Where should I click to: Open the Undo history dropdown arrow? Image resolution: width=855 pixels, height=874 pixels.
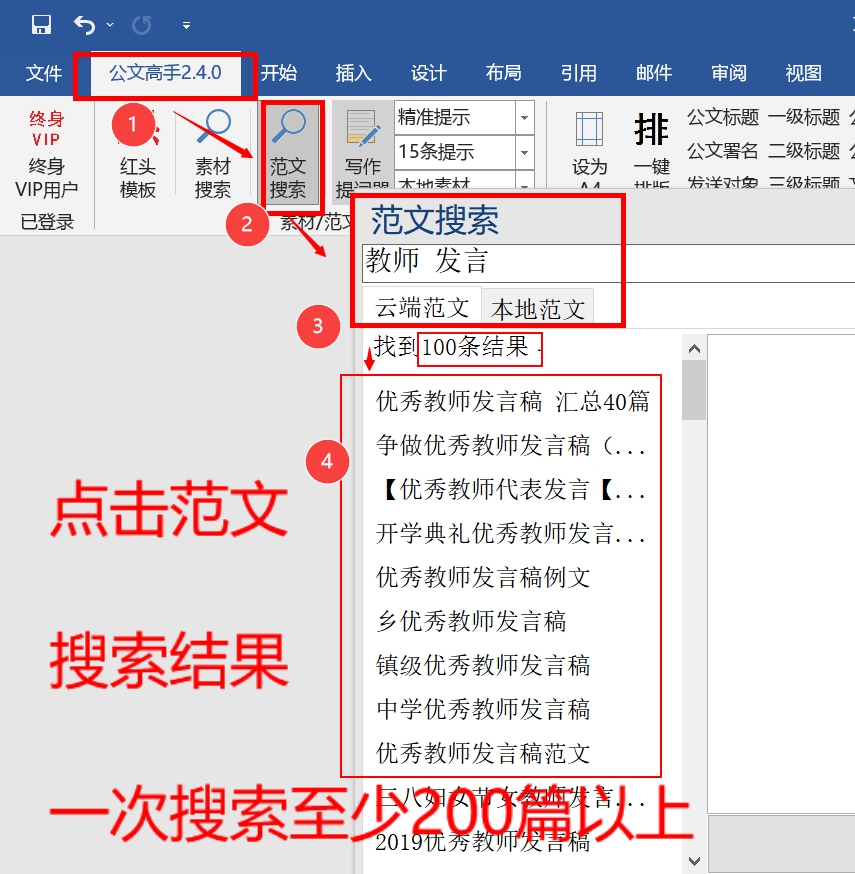click(110, 25)
